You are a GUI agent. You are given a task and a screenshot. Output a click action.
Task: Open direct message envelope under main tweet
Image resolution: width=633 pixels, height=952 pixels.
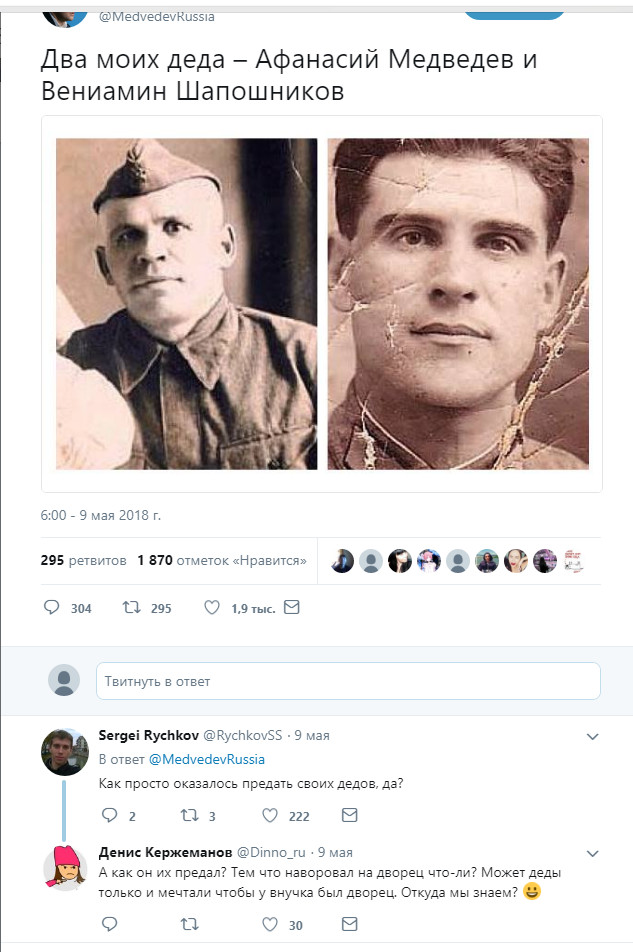pos(291,607)
